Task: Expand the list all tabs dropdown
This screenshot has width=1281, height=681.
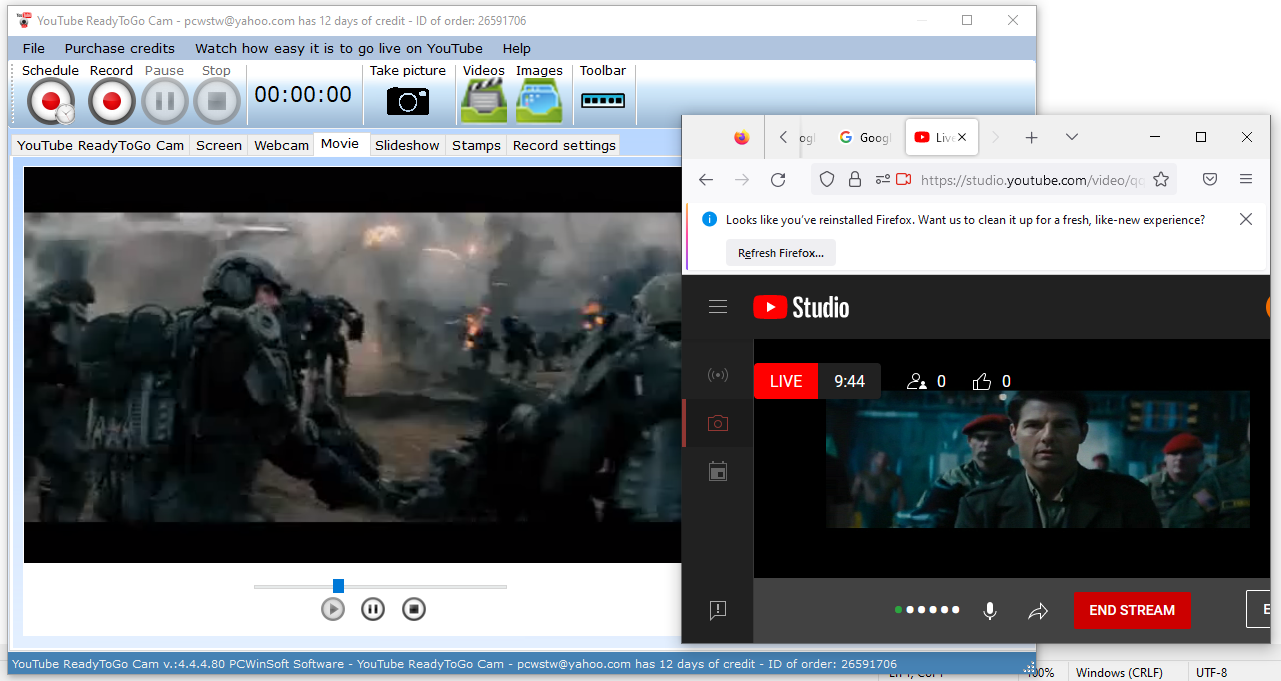Action: tap(1072, 137)
